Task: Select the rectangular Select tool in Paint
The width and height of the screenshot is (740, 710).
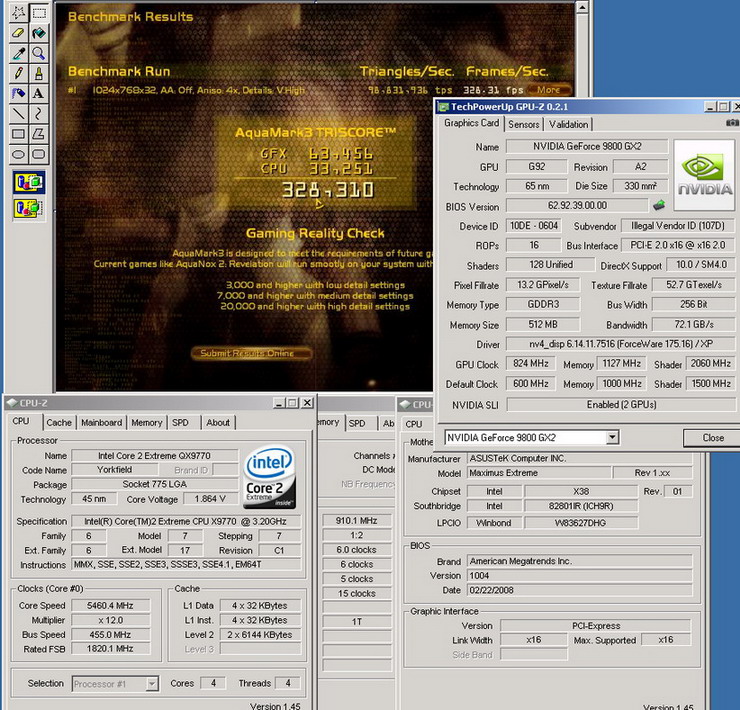Action: click(39, 12)
